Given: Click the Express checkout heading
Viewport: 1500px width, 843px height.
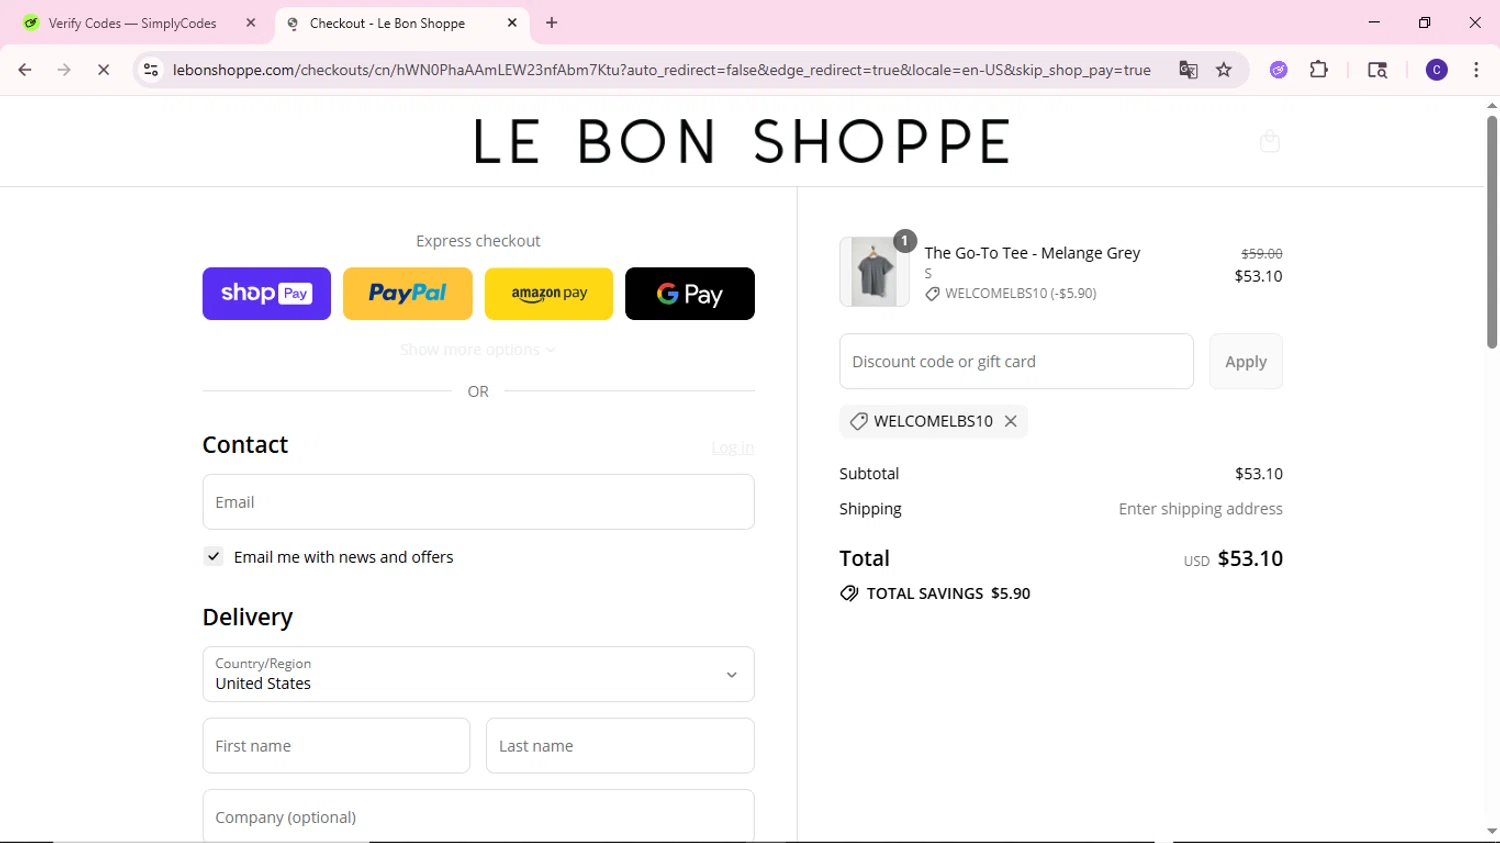Looking at the screenshot, I should [478, 241].
